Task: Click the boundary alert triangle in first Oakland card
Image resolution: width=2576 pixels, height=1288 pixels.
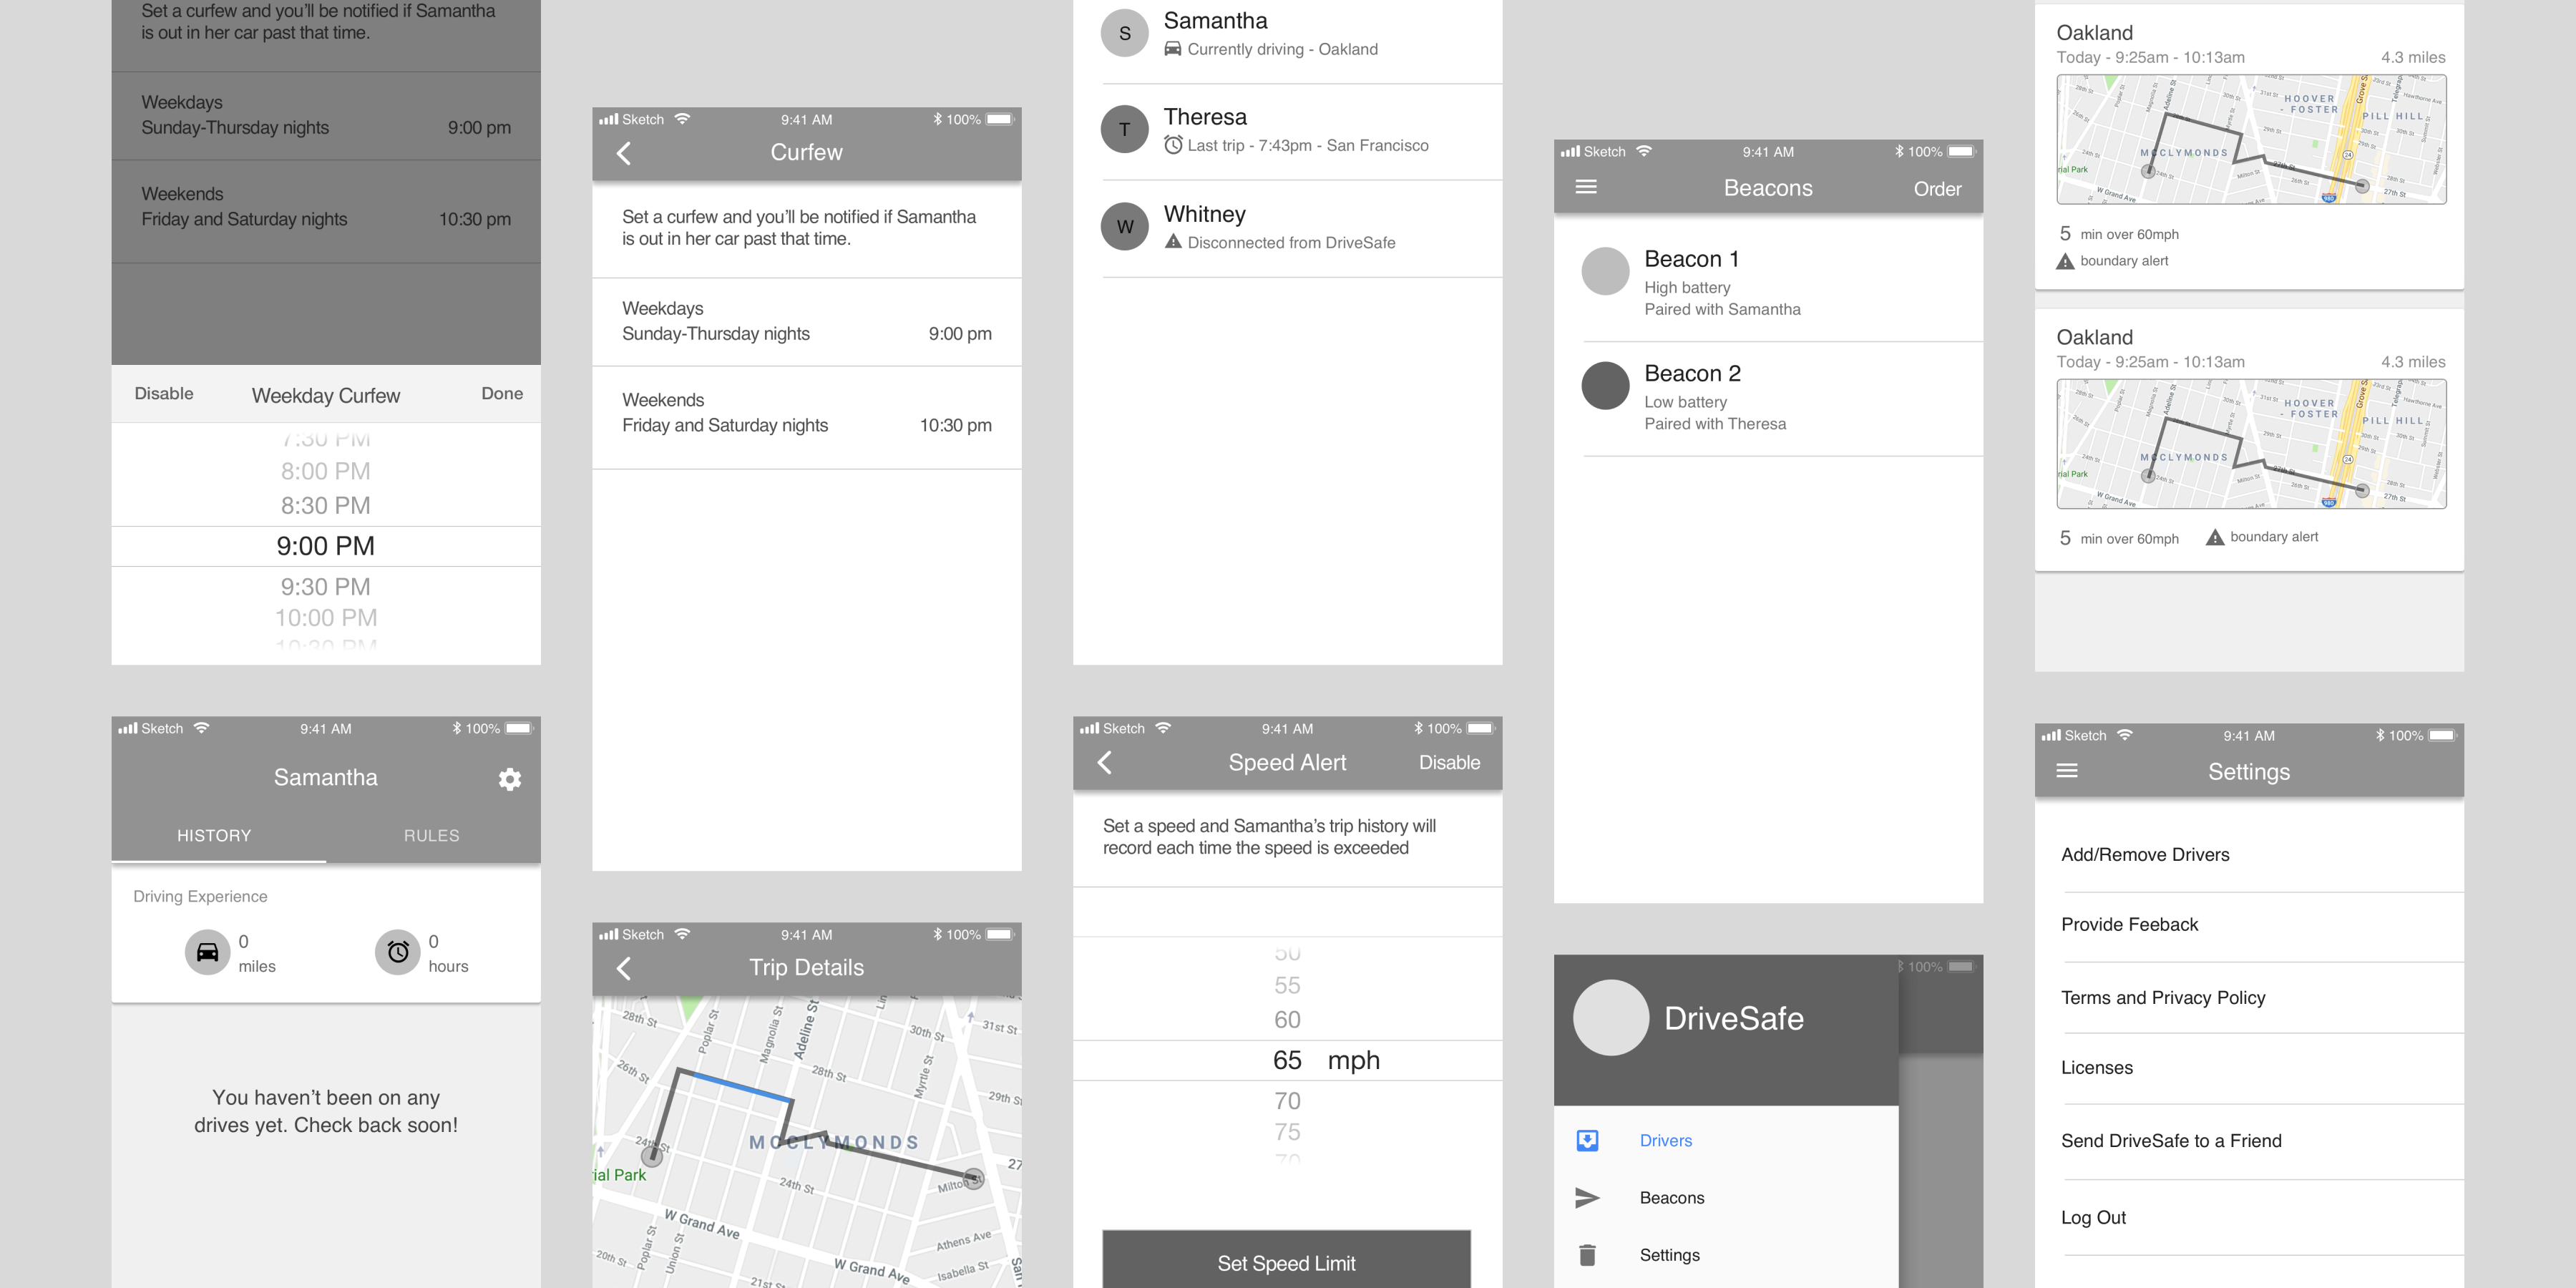Action: [2065, 261]
